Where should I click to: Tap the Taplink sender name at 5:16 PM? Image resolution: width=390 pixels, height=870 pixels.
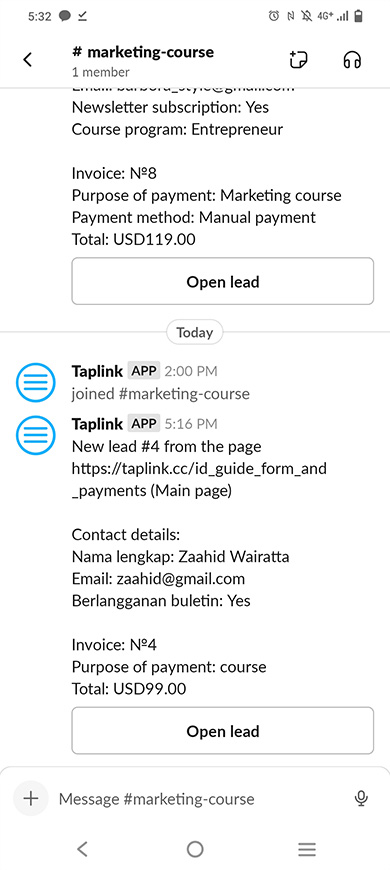[x=97, y=424]
